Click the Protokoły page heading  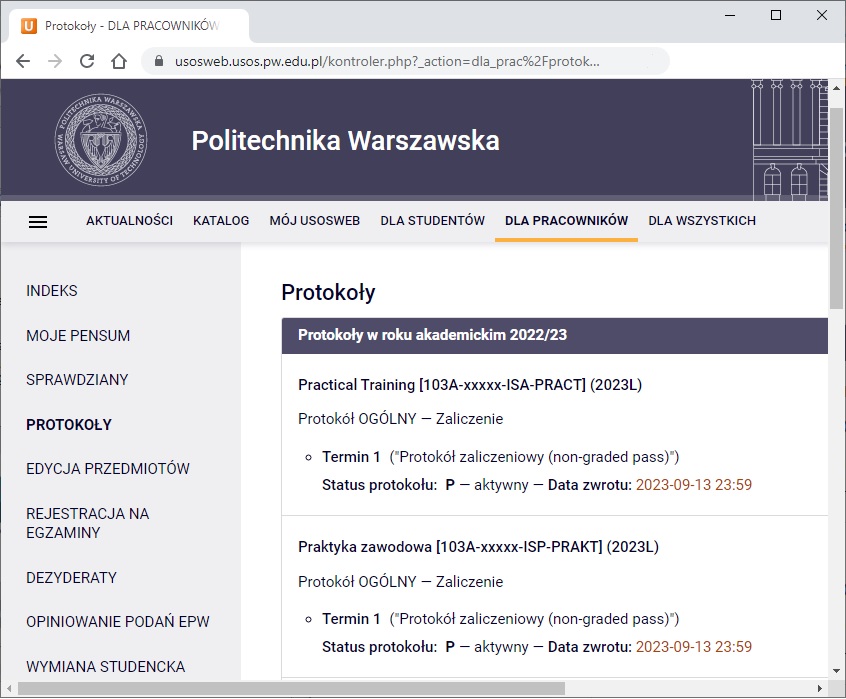[328, 292]
